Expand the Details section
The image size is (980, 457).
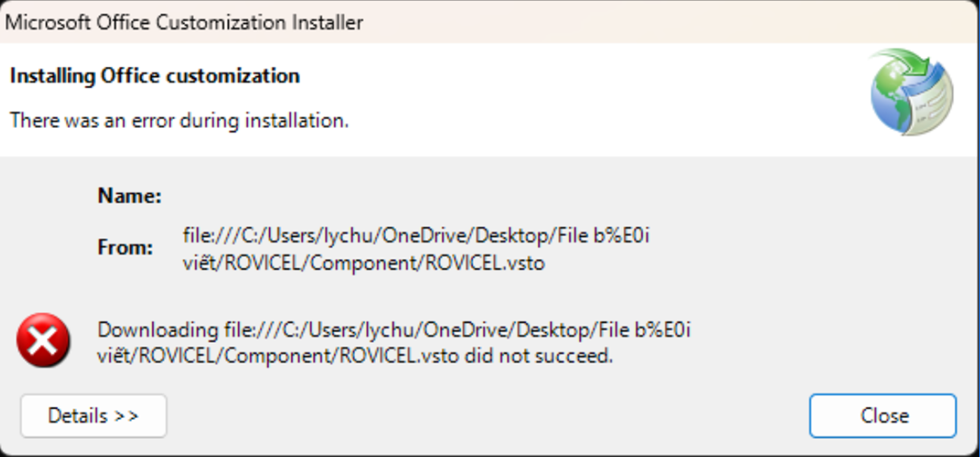(x=93, y=415)
